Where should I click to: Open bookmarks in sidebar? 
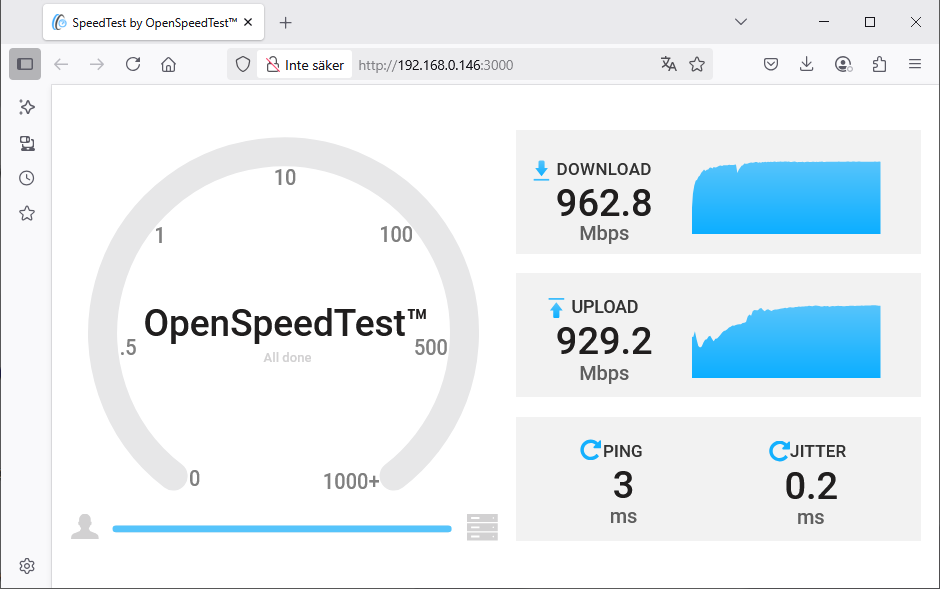coord(26,213)
